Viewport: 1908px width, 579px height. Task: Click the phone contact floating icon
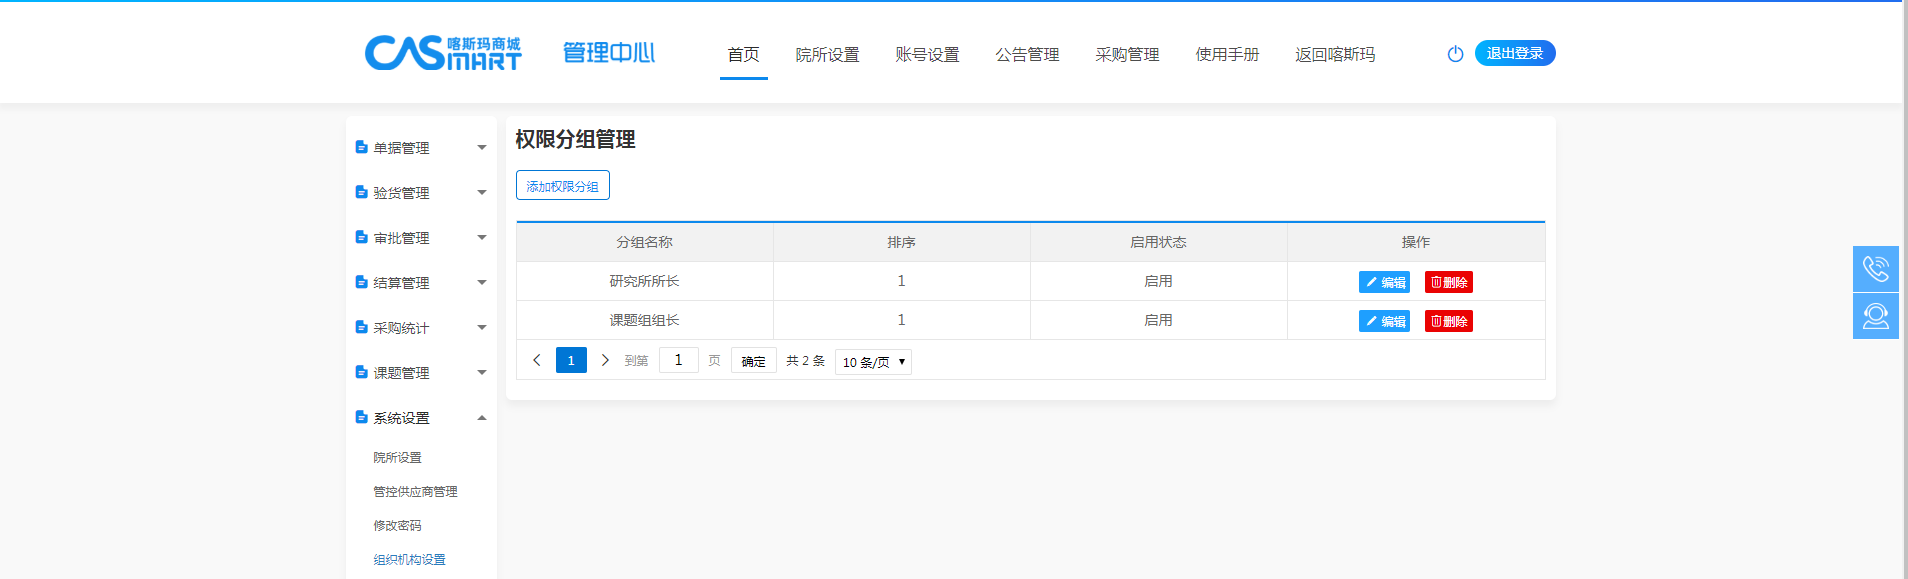point(1875,269)
